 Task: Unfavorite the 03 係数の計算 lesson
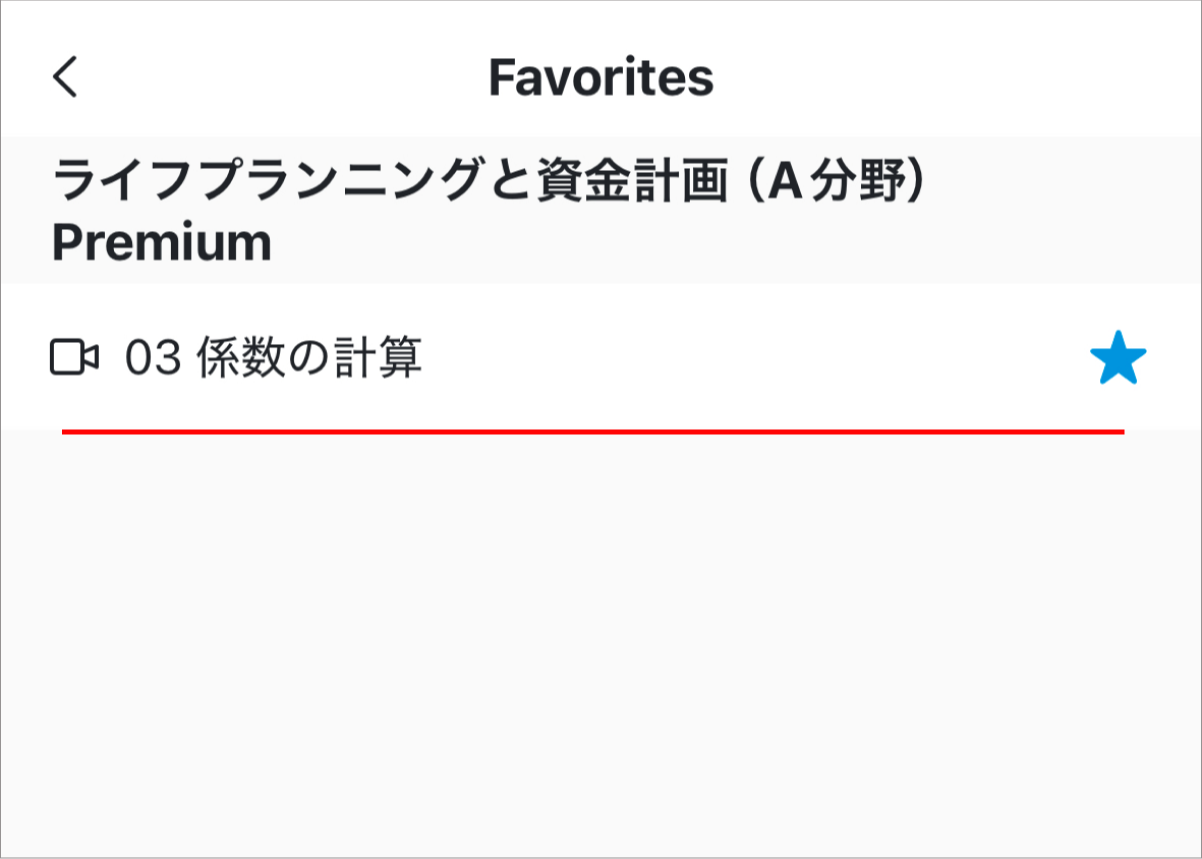pos(1117,359)
